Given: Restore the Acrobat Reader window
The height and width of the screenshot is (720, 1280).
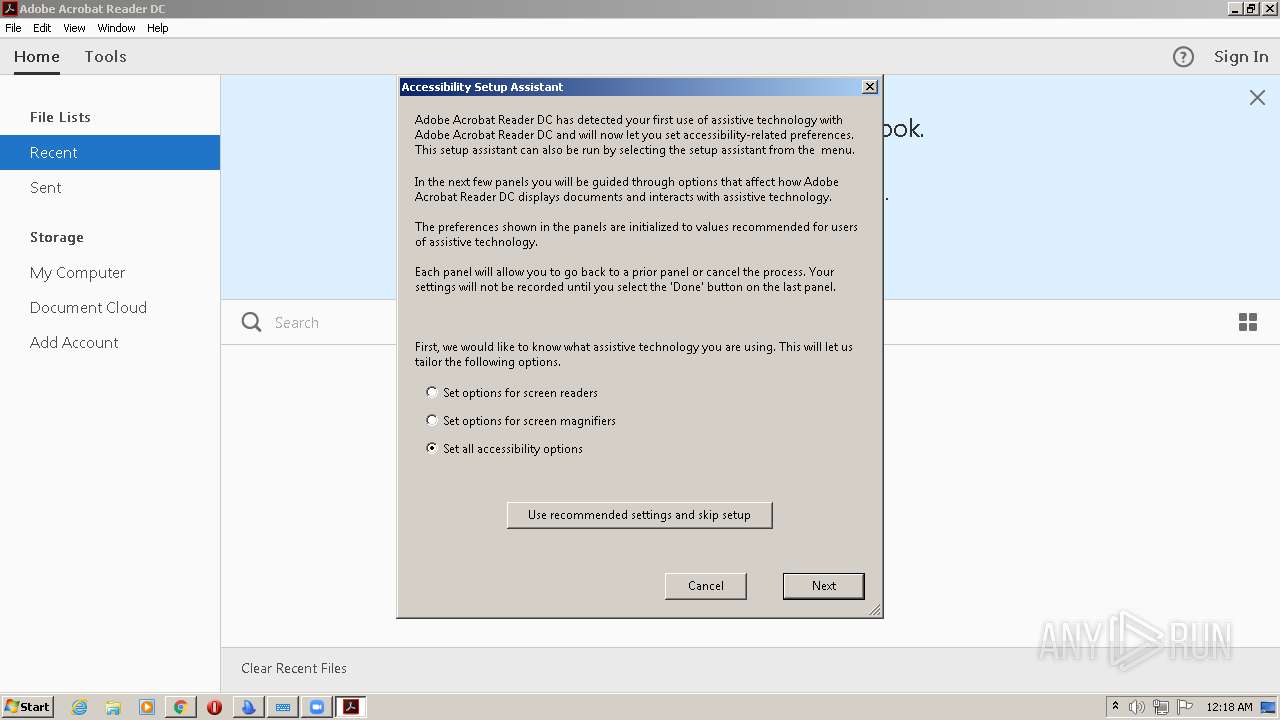Looking at the screenshot, I should pos(1251,8).
